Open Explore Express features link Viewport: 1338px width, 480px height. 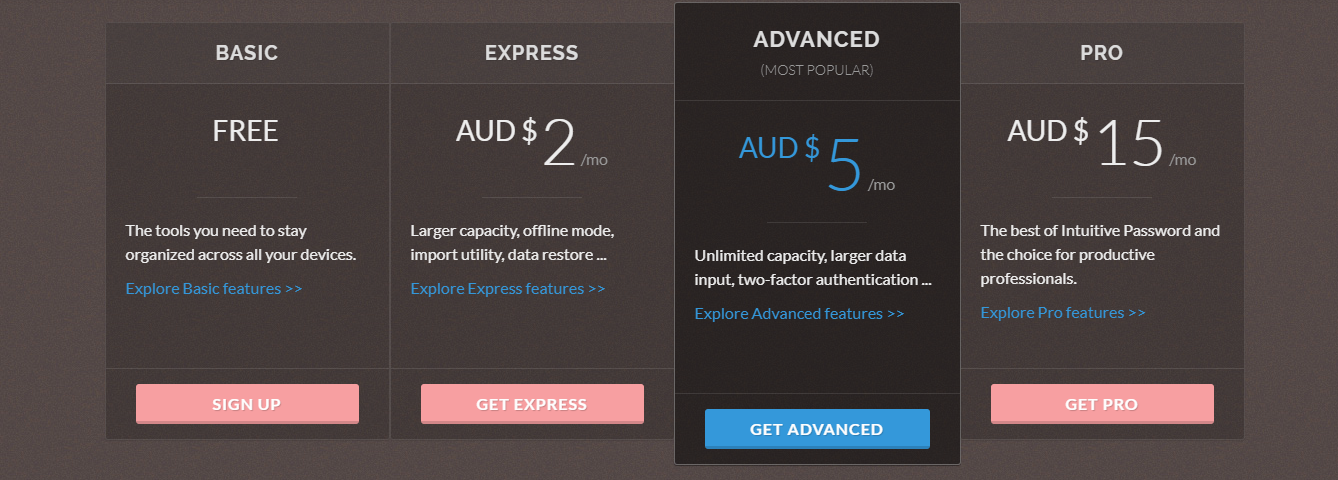pos(508,289)
